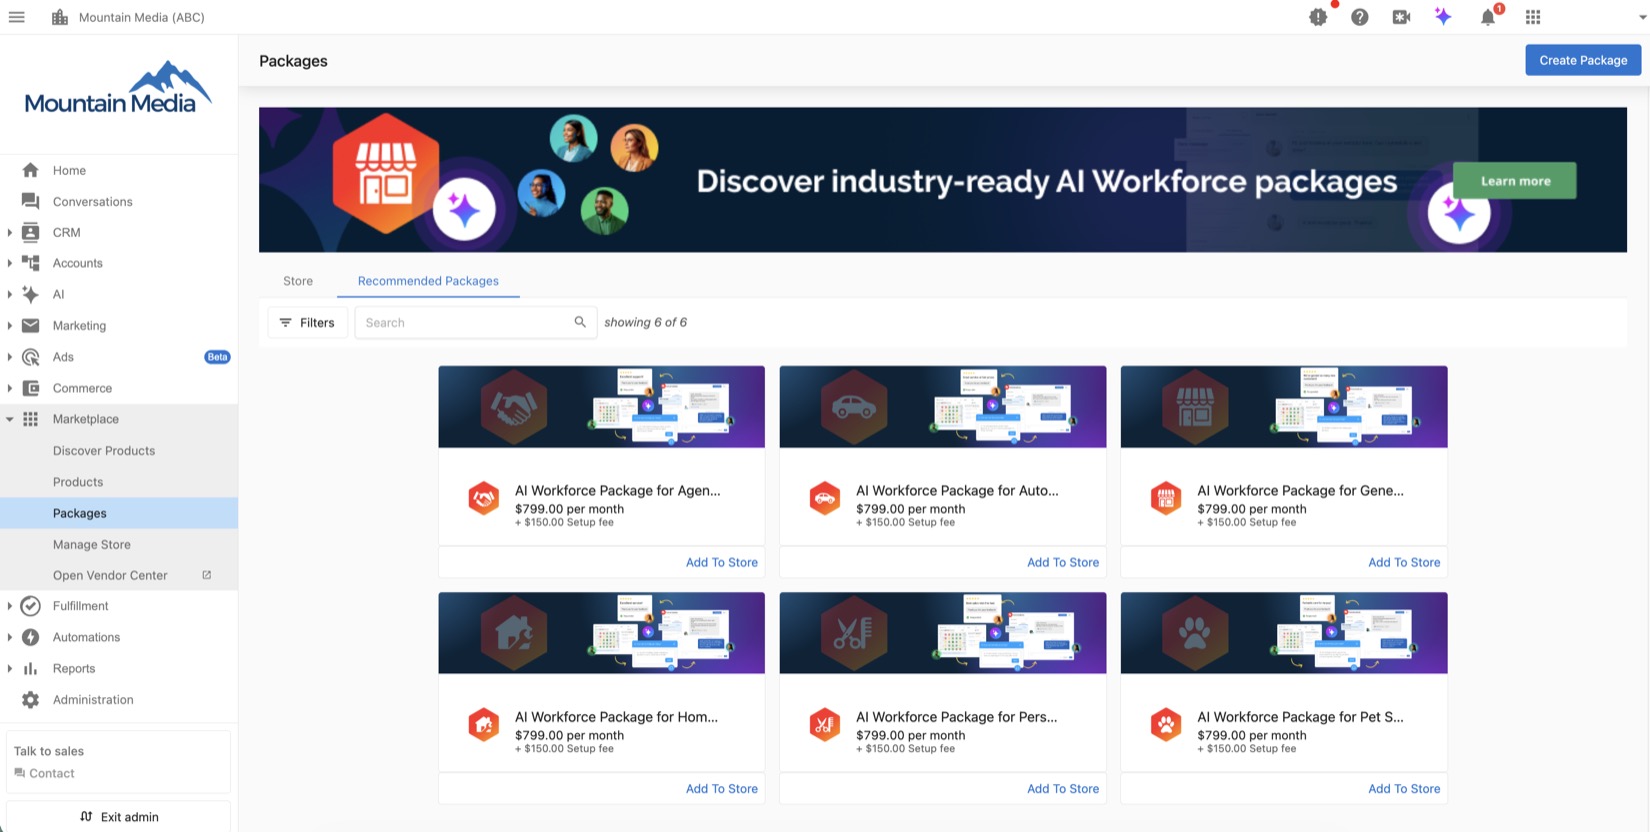Click the Mountain Media building icon
The height and width of the screenshot is (832, 1650).
[x=60, y=17]
